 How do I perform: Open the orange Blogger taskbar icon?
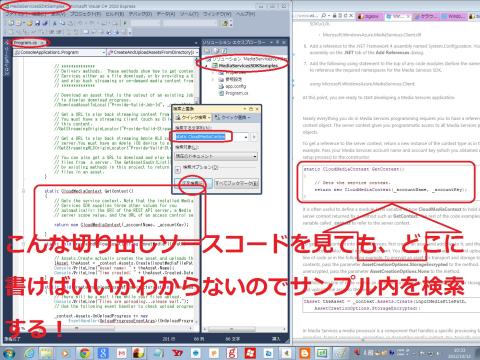[304, 353]
